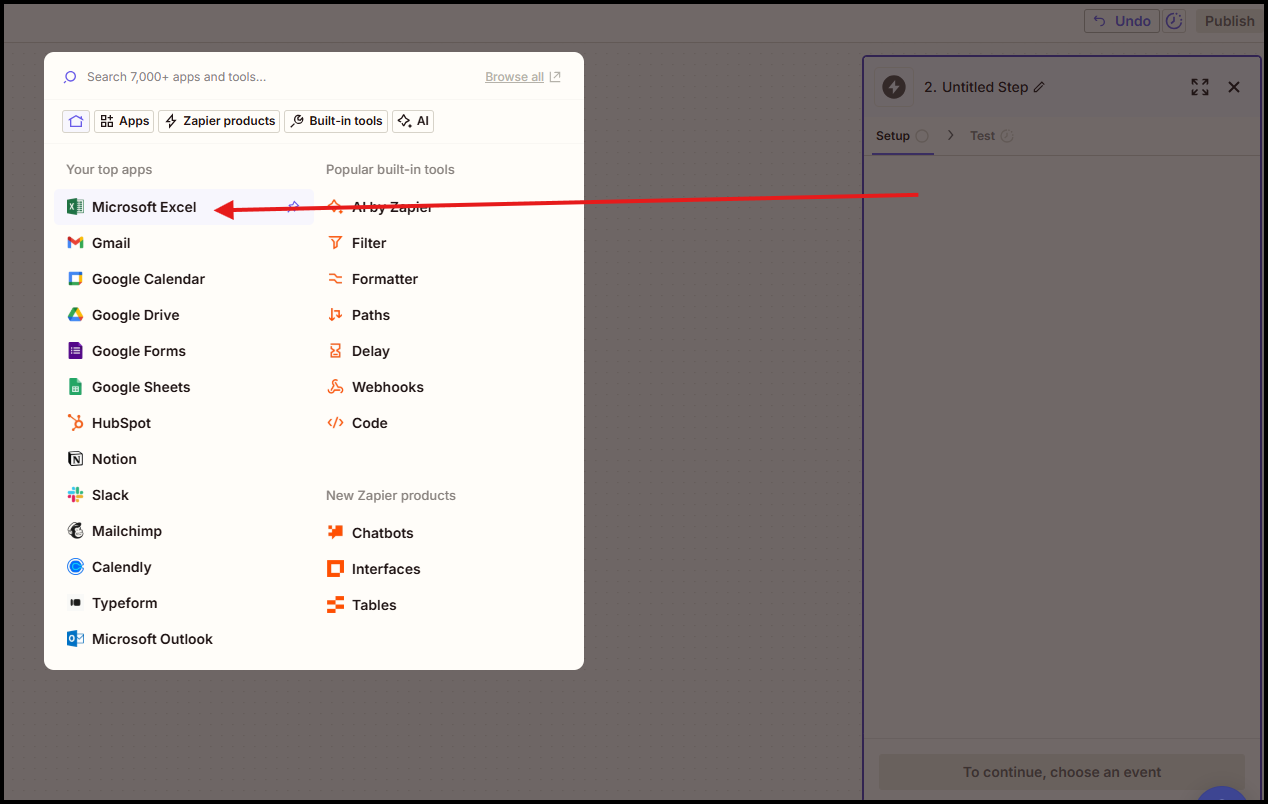This screenshot has height=804, width=1268.
Task: Click the Code brackets icon
Action: pos(335,423)
